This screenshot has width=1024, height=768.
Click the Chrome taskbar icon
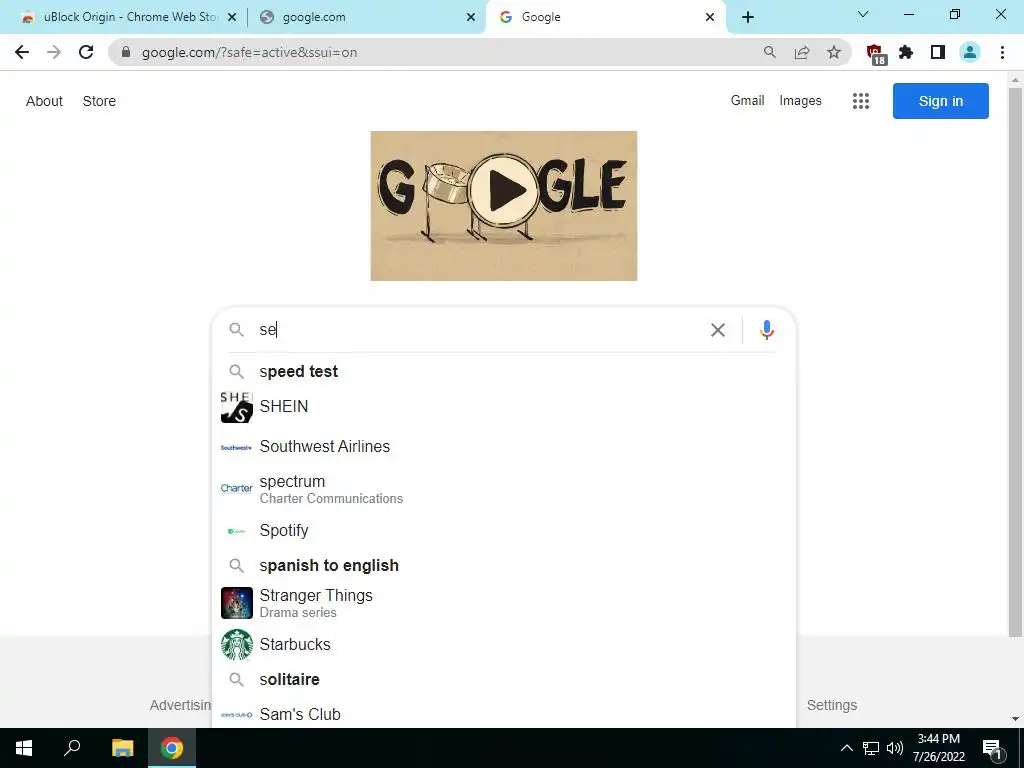[x=172, y=748]
